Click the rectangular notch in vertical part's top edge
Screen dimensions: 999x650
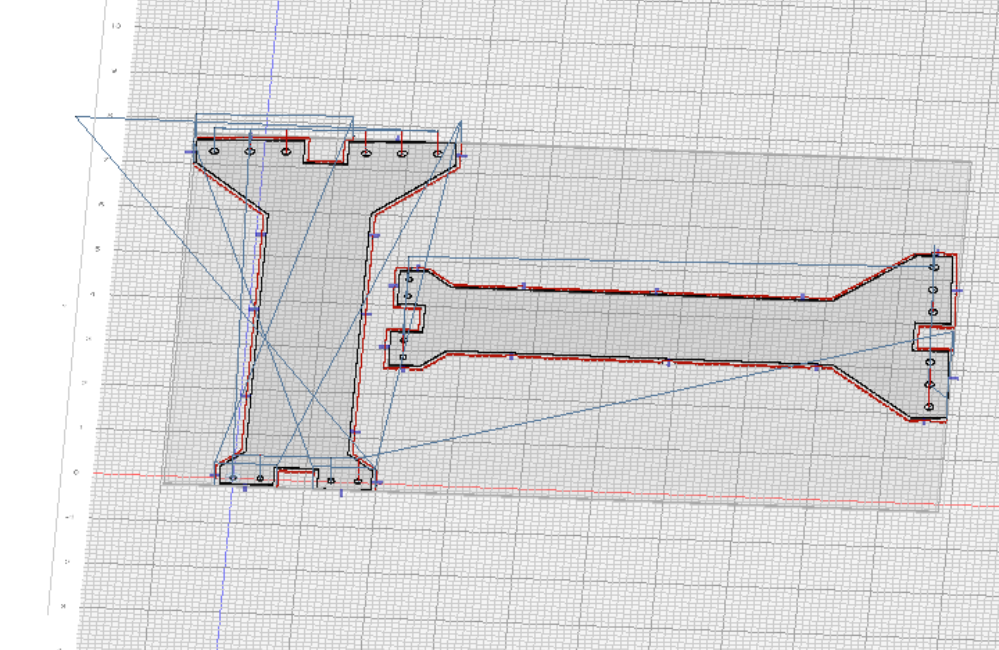[x=326, y=151]
